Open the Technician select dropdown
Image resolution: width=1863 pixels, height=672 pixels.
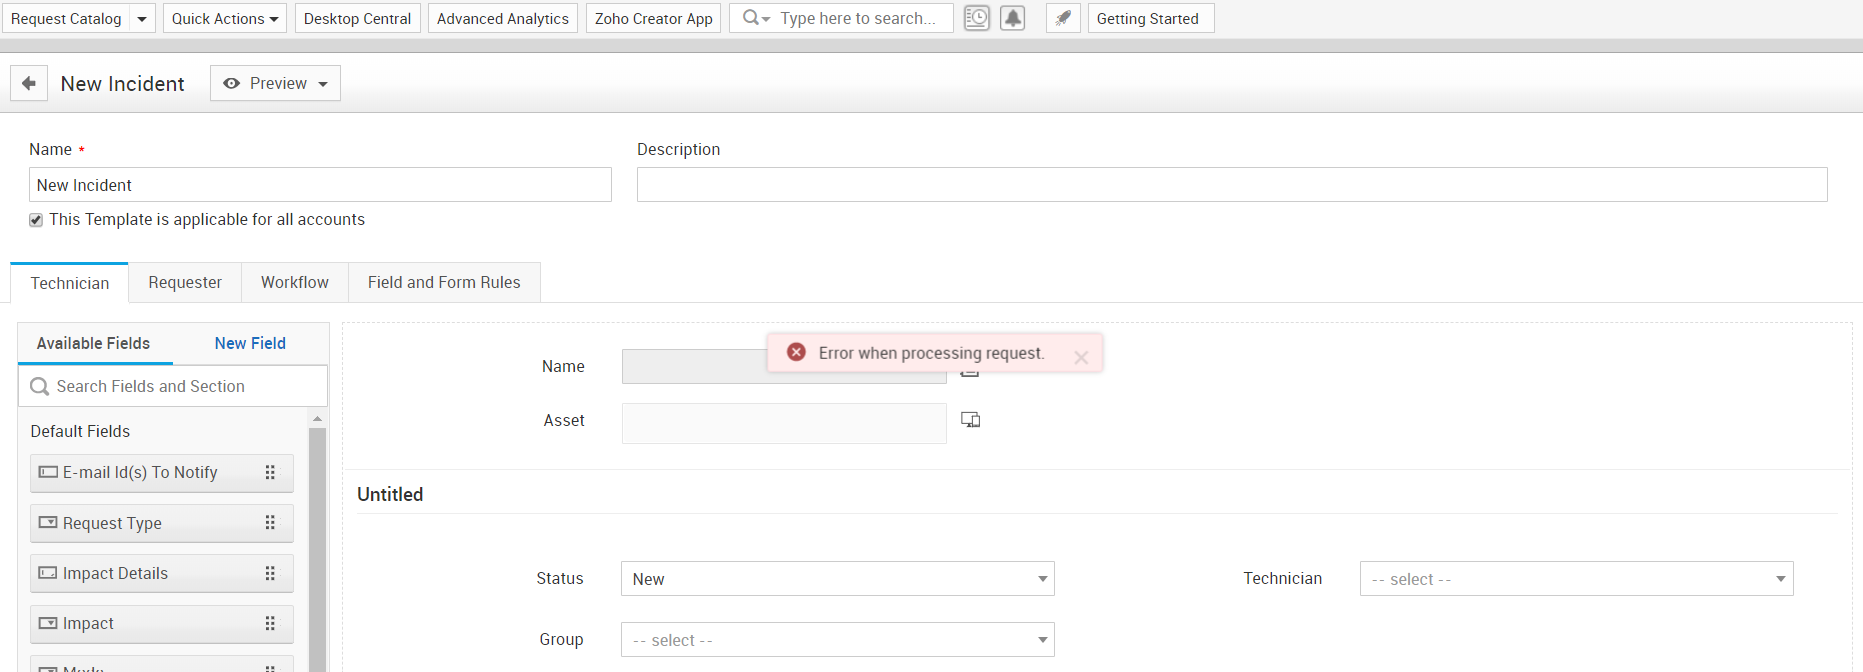tap(1576, 579)
